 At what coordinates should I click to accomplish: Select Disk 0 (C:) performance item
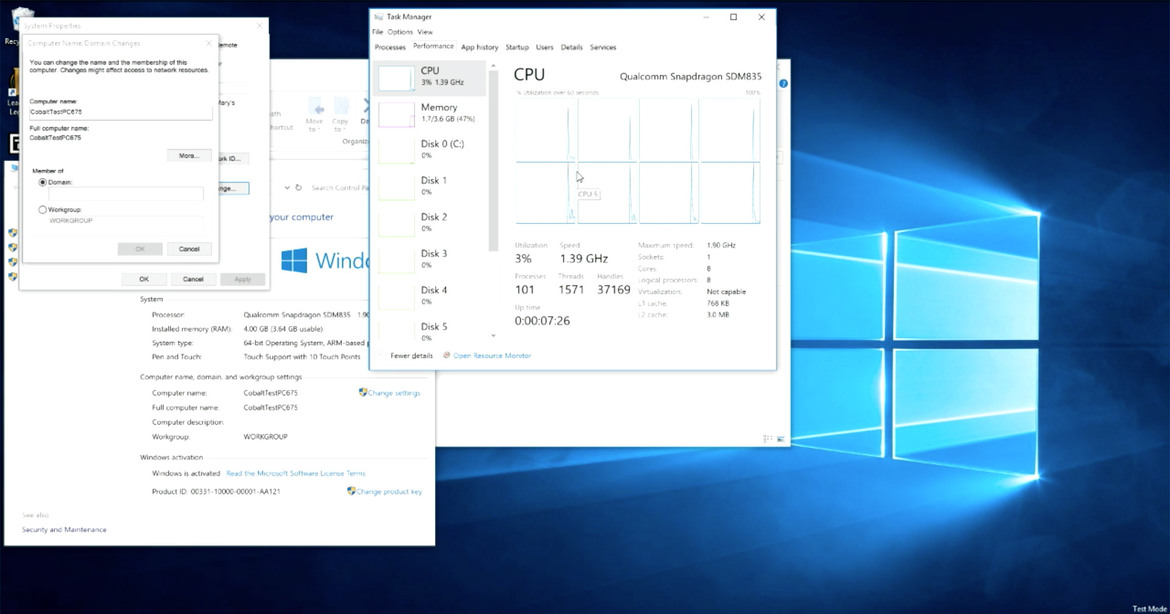click(x=432, y=150)
